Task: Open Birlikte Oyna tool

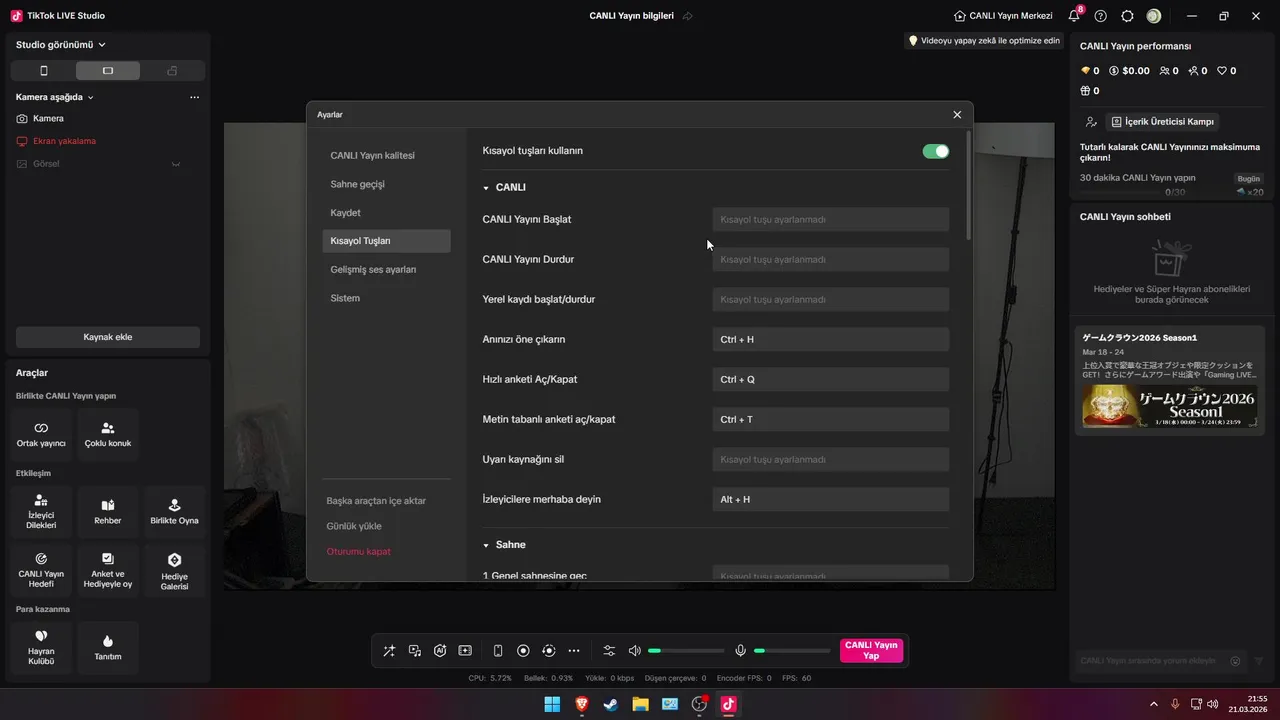Action: click(174, 511)
